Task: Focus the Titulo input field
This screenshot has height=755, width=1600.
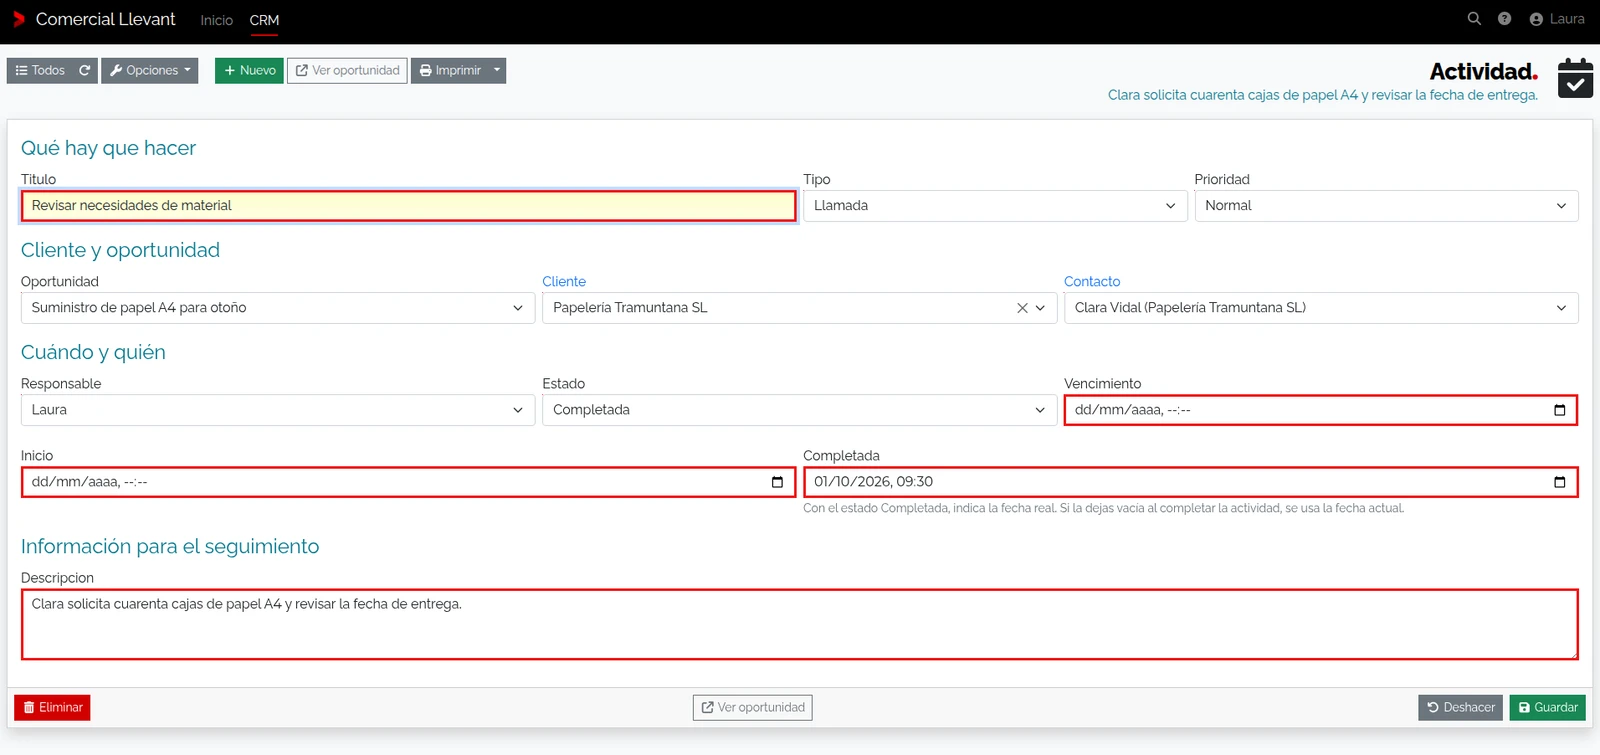Action: [408, 206]
